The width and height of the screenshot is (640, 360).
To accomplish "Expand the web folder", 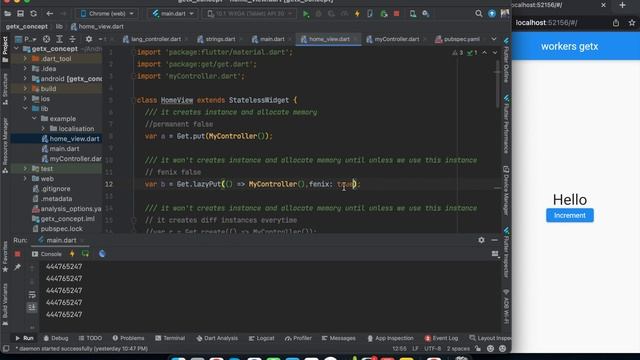I will (25, 179).
